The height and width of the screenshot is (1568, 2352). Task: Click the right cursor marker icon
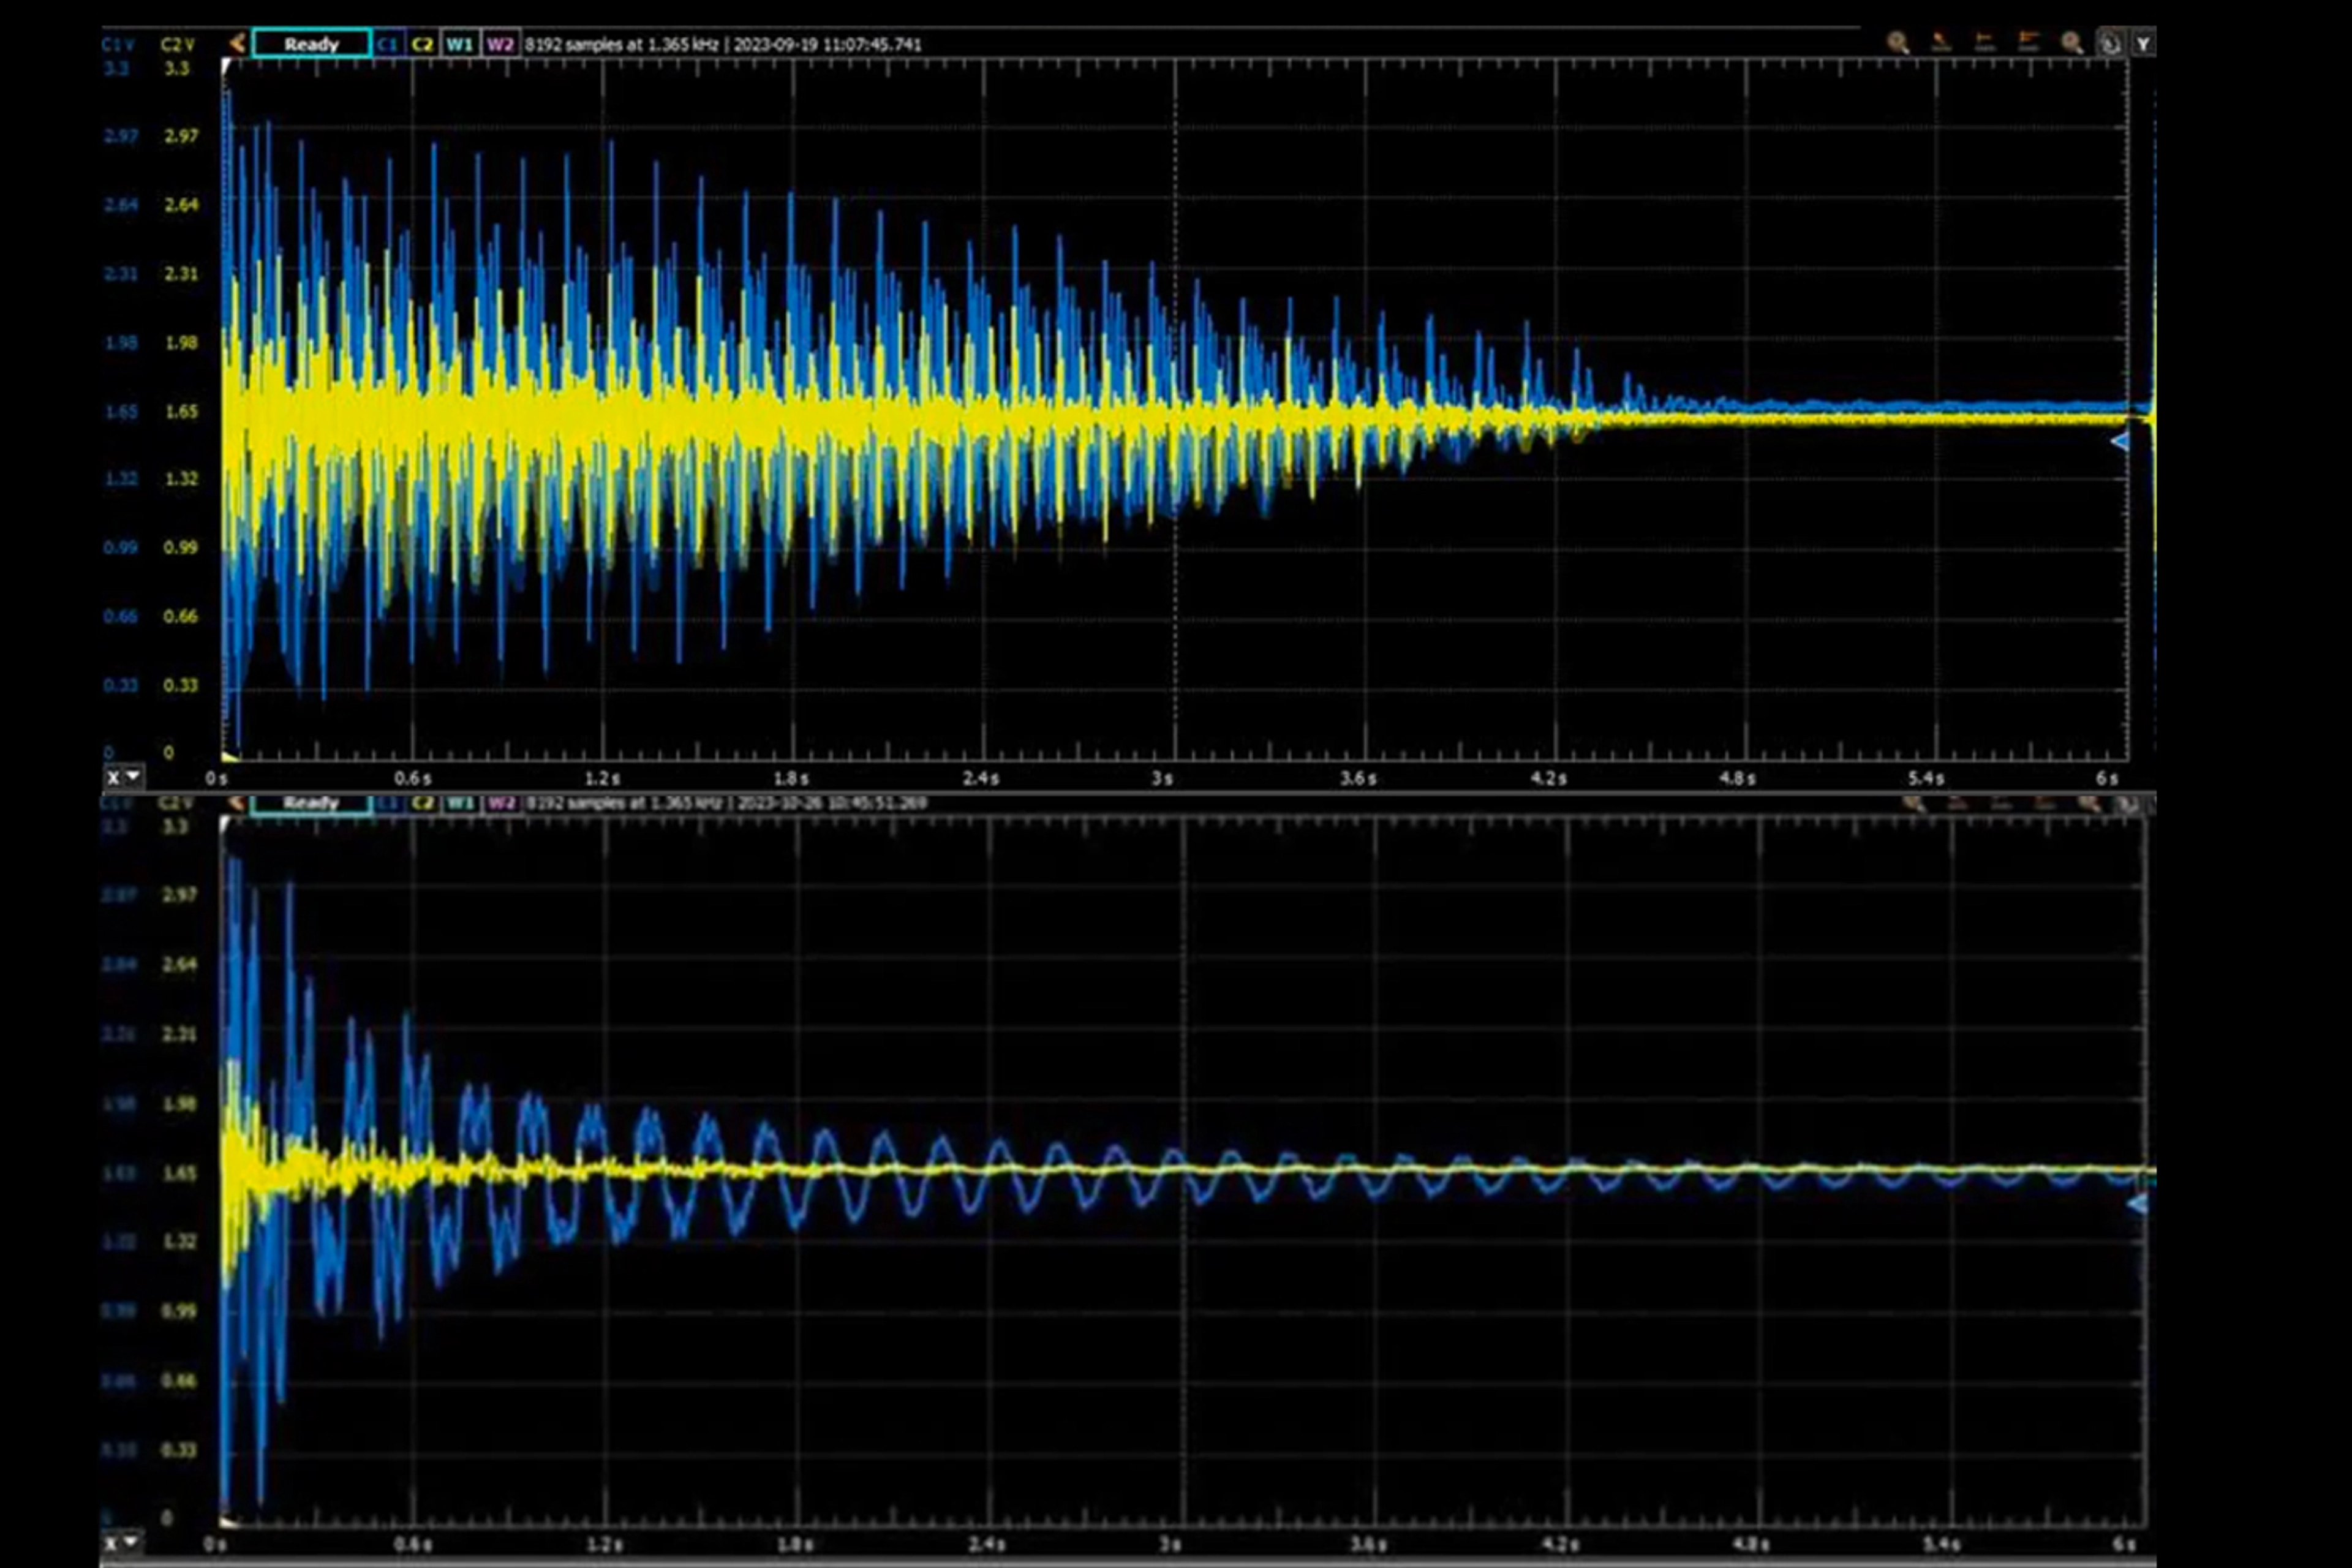tap(2028, 44)
